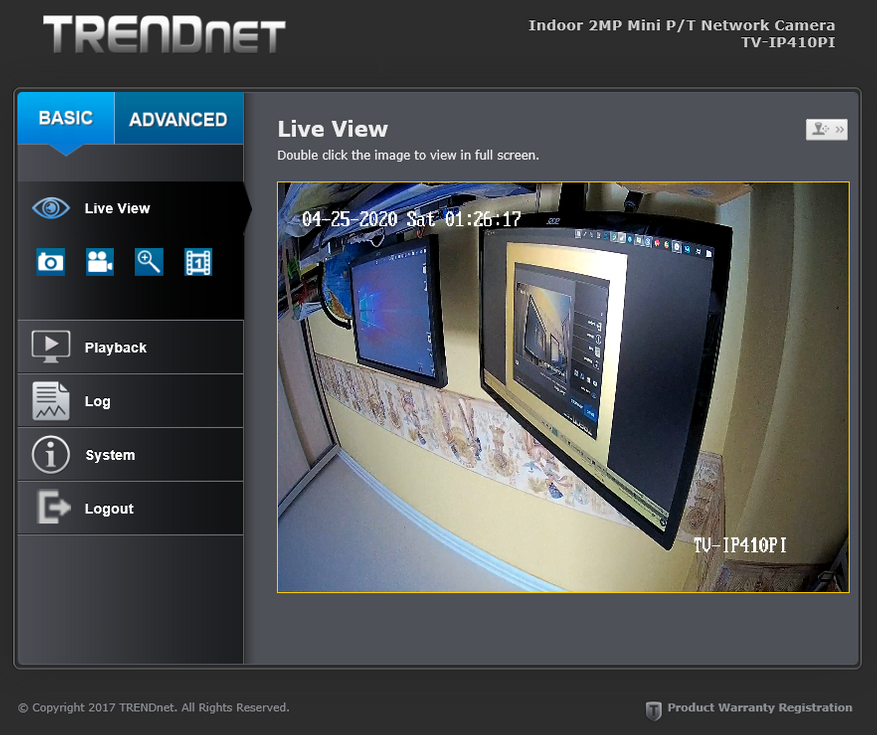Switch to the ADVANCED tab
877x735 pixels.
(179, 119)
